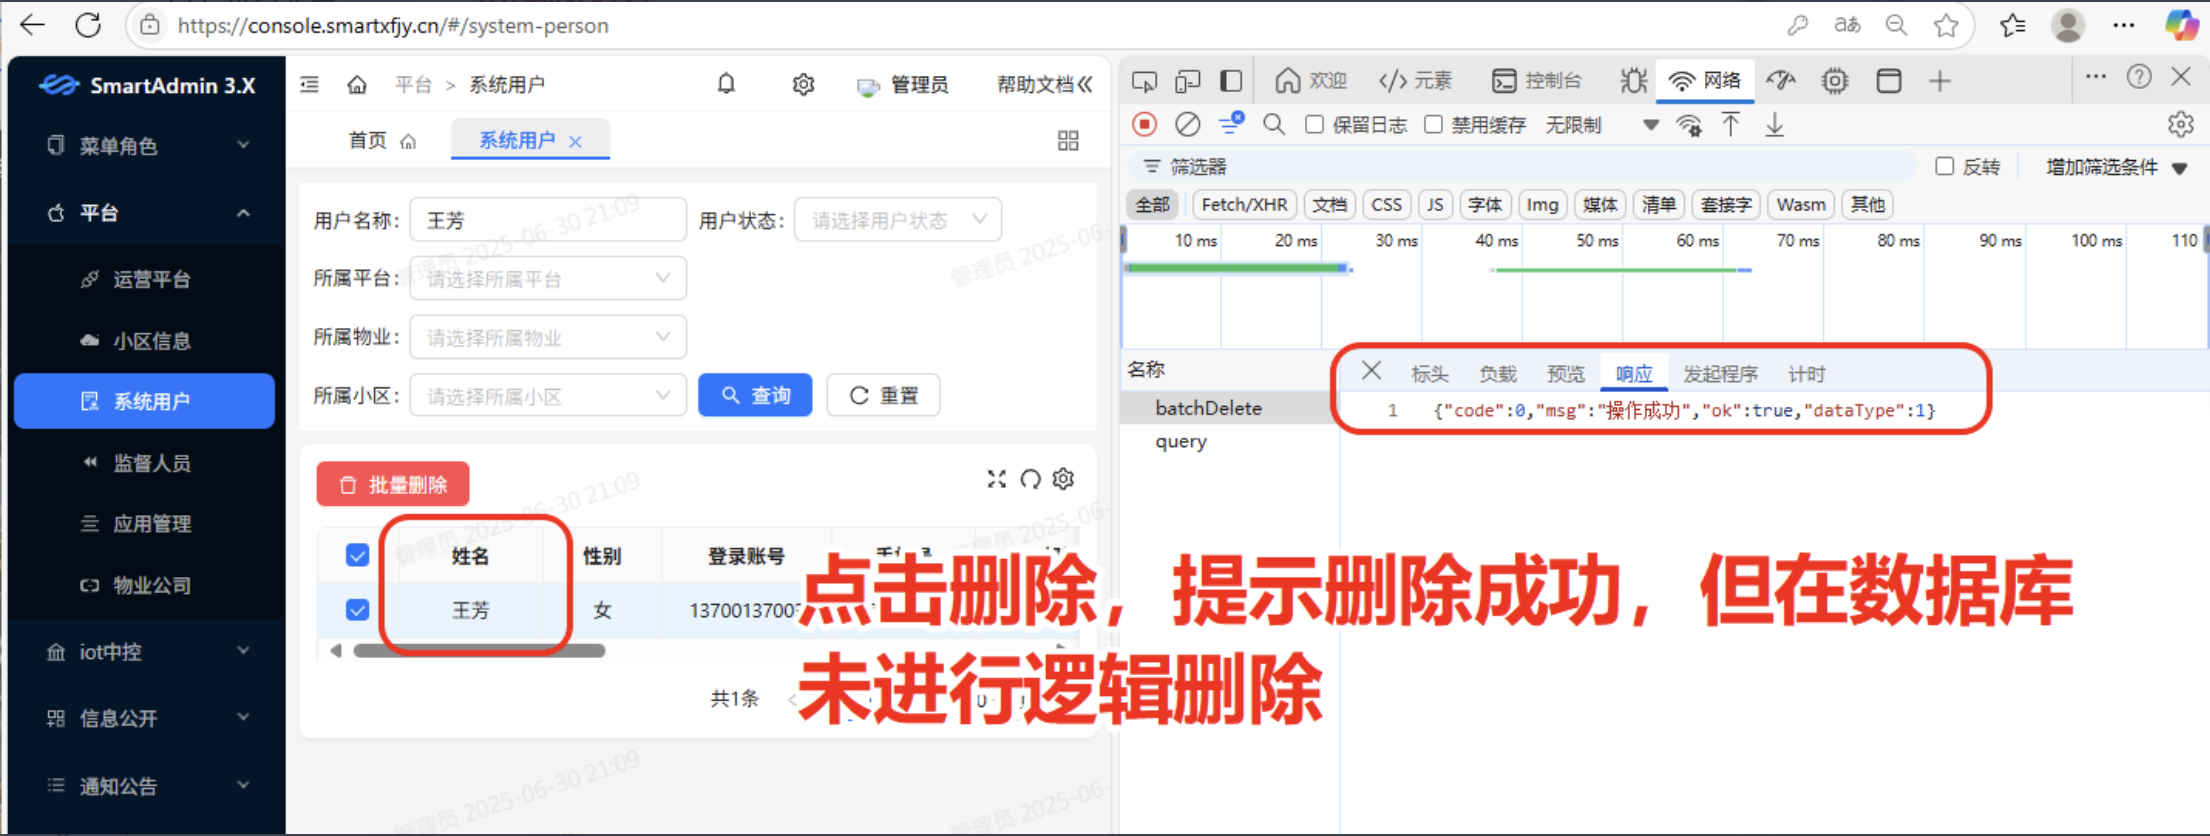
Task: Toggle the 反转 filter checkbox
Action: pyautogui.click(x=1945, y=166)
